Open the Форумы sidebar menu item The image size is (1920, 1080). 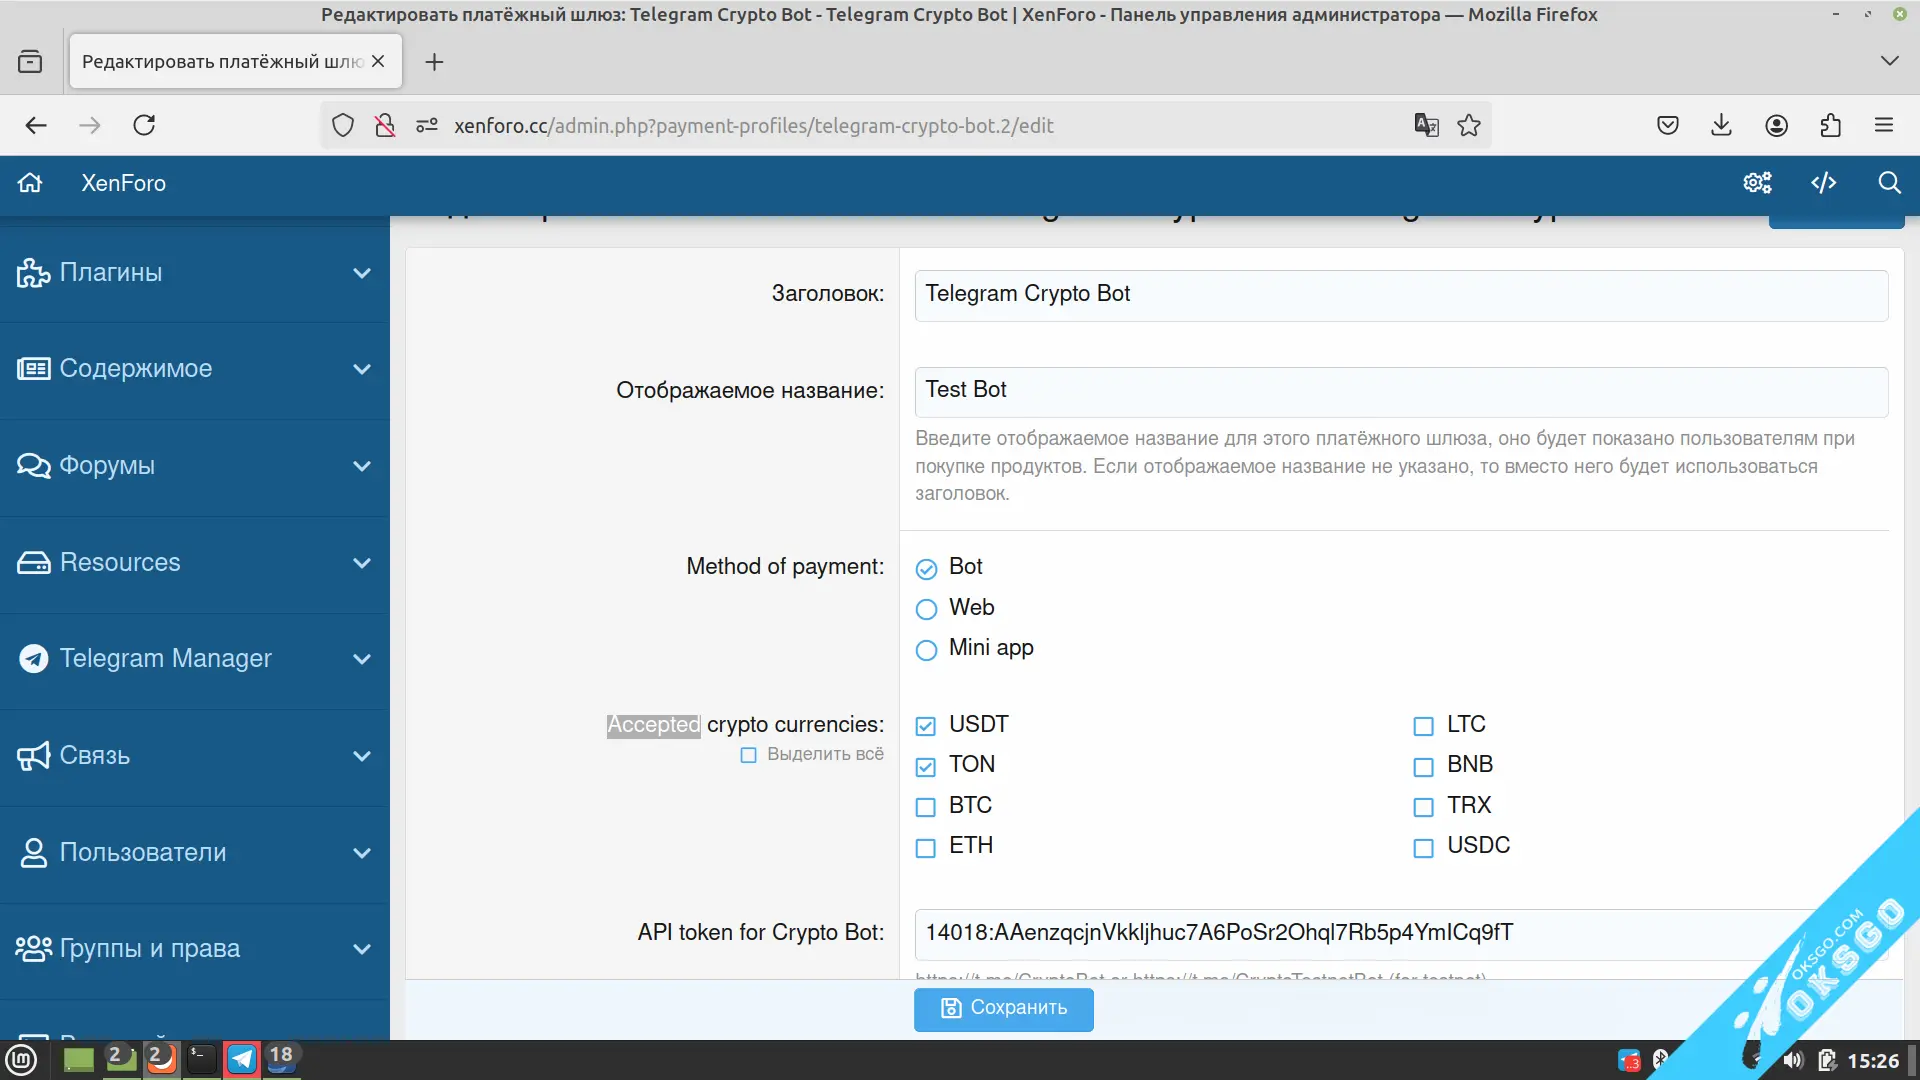coord(107,466)
